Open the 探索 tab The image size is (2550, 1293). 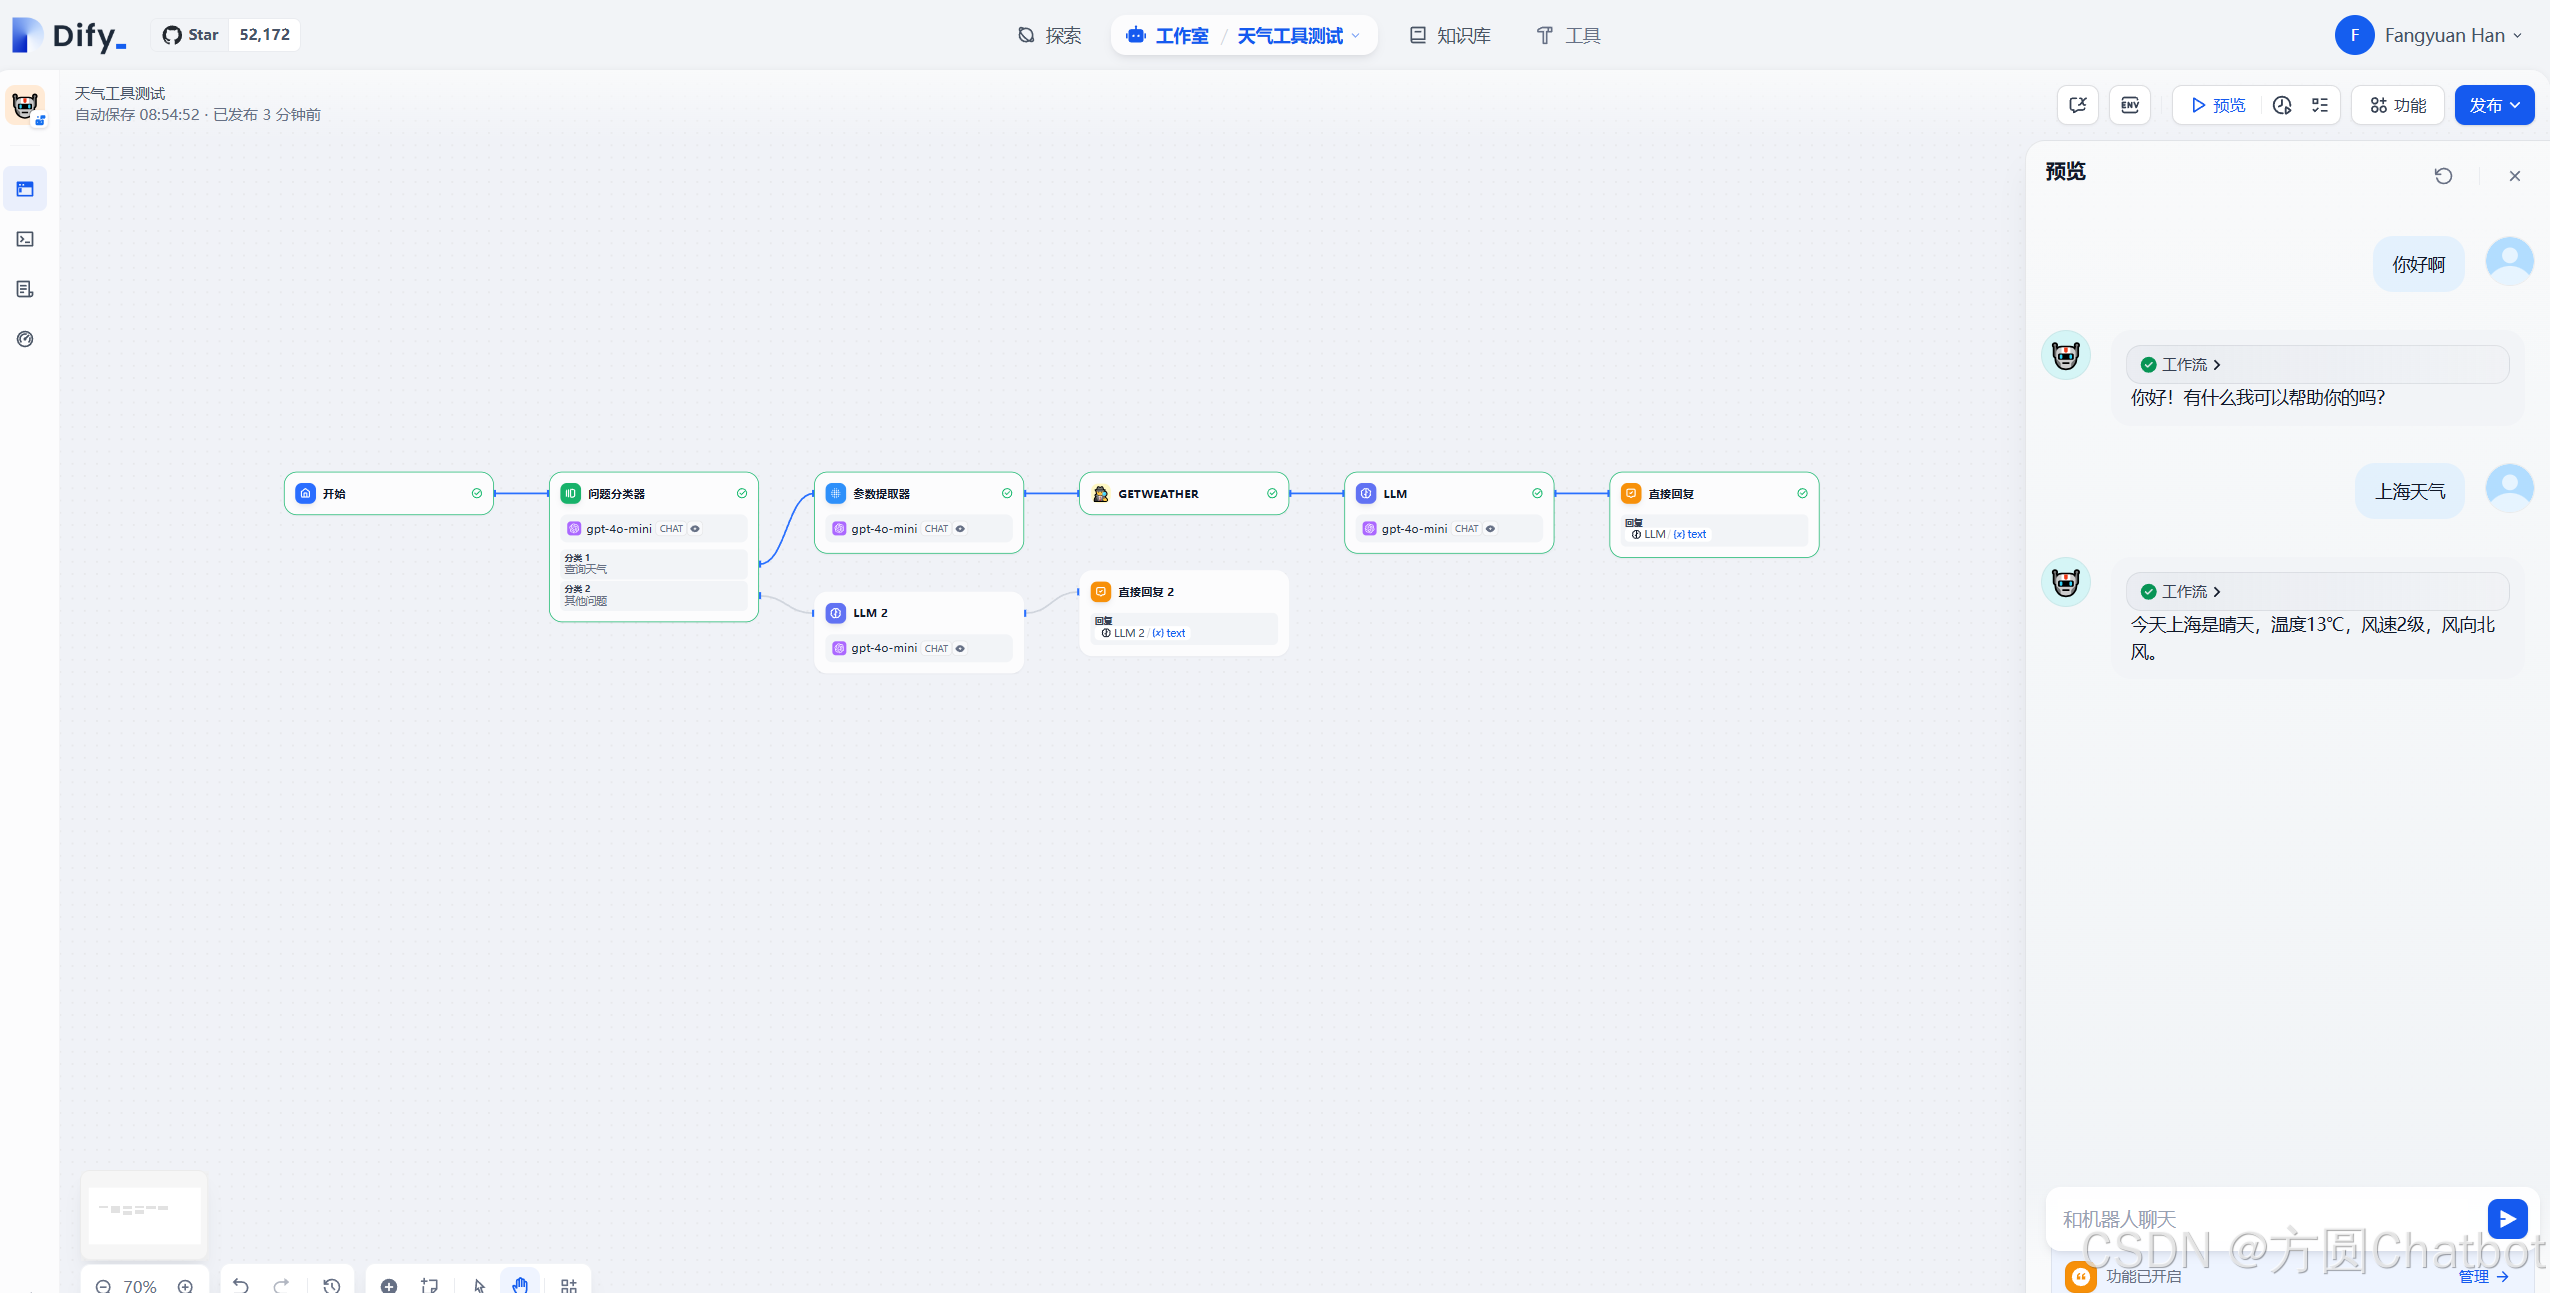coord(1049,35)
